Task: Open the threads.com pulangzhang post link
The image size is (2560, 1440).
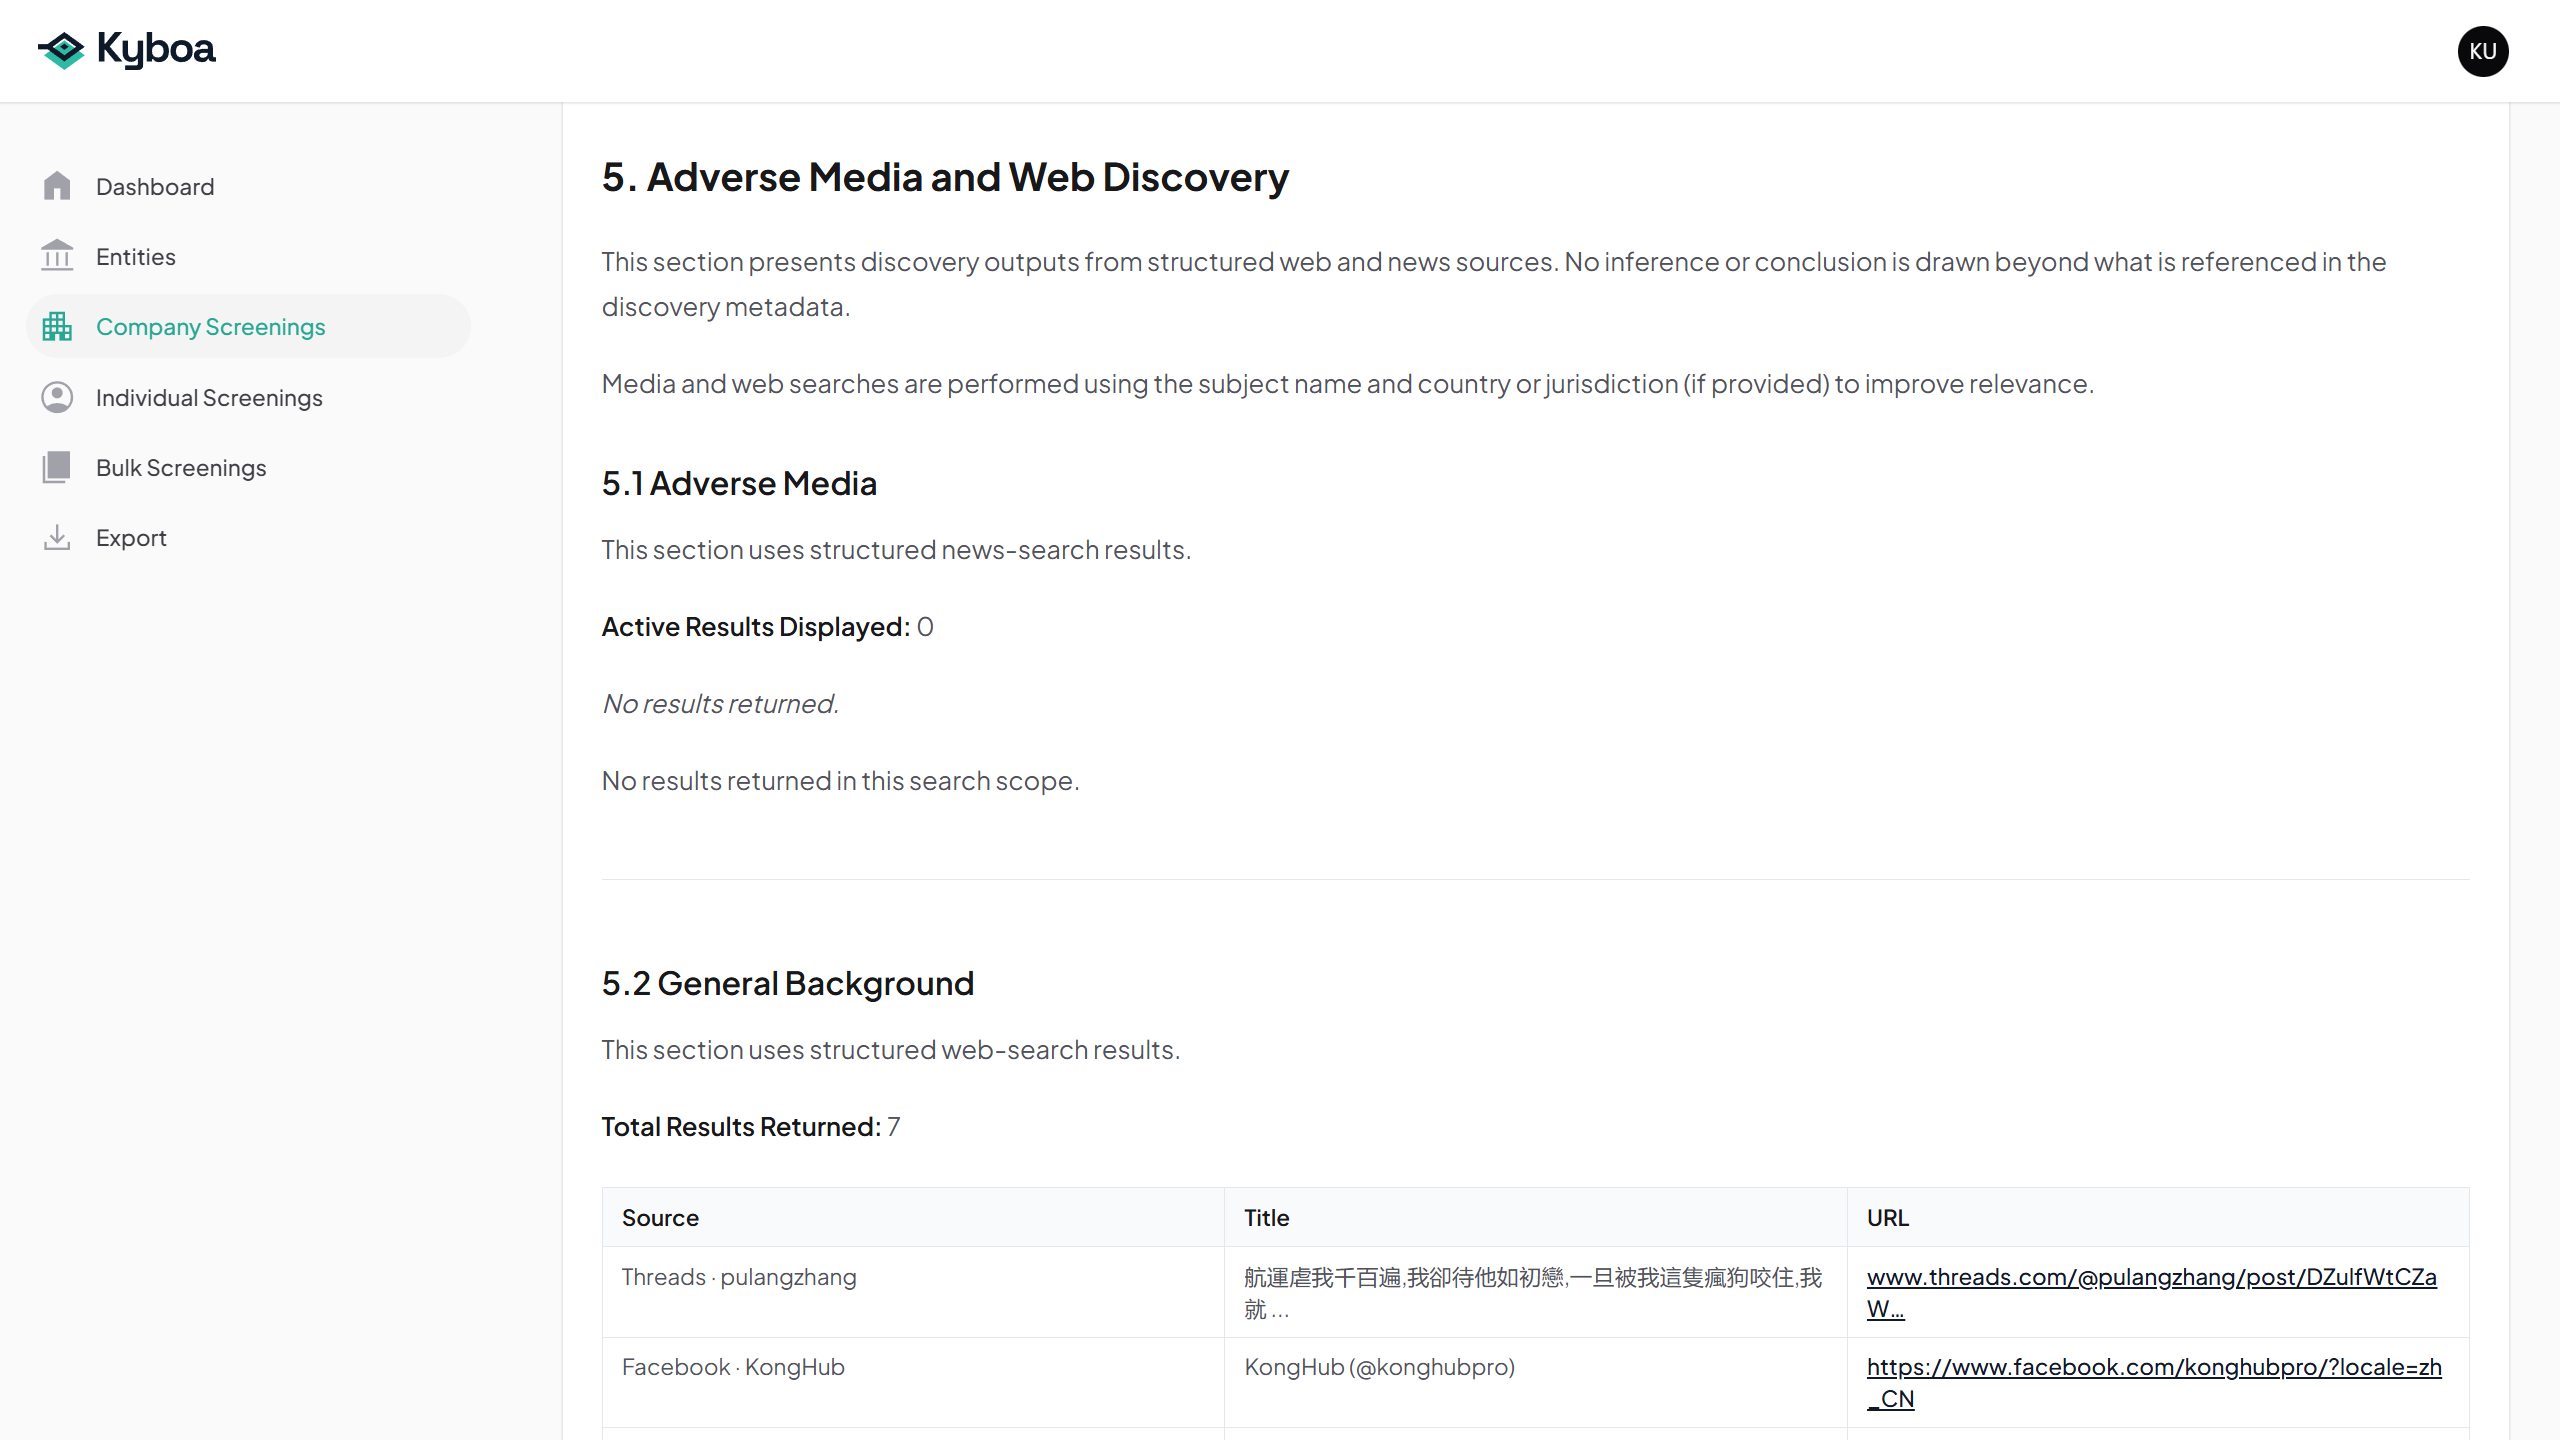Action: [2151, 1292]
